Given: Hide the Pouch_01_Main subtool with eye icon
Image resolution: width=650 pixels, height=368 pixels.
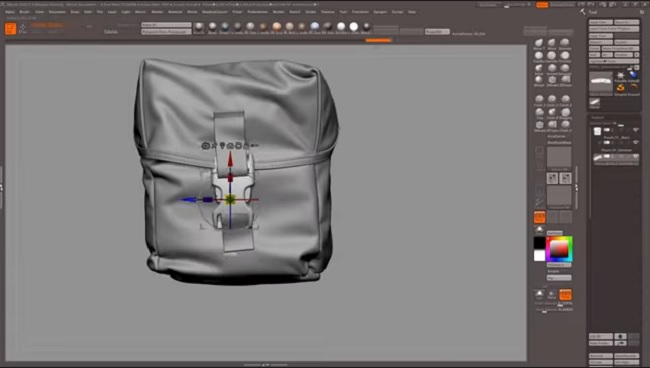Looking at the screenshot, I should (x=635, y=130).
